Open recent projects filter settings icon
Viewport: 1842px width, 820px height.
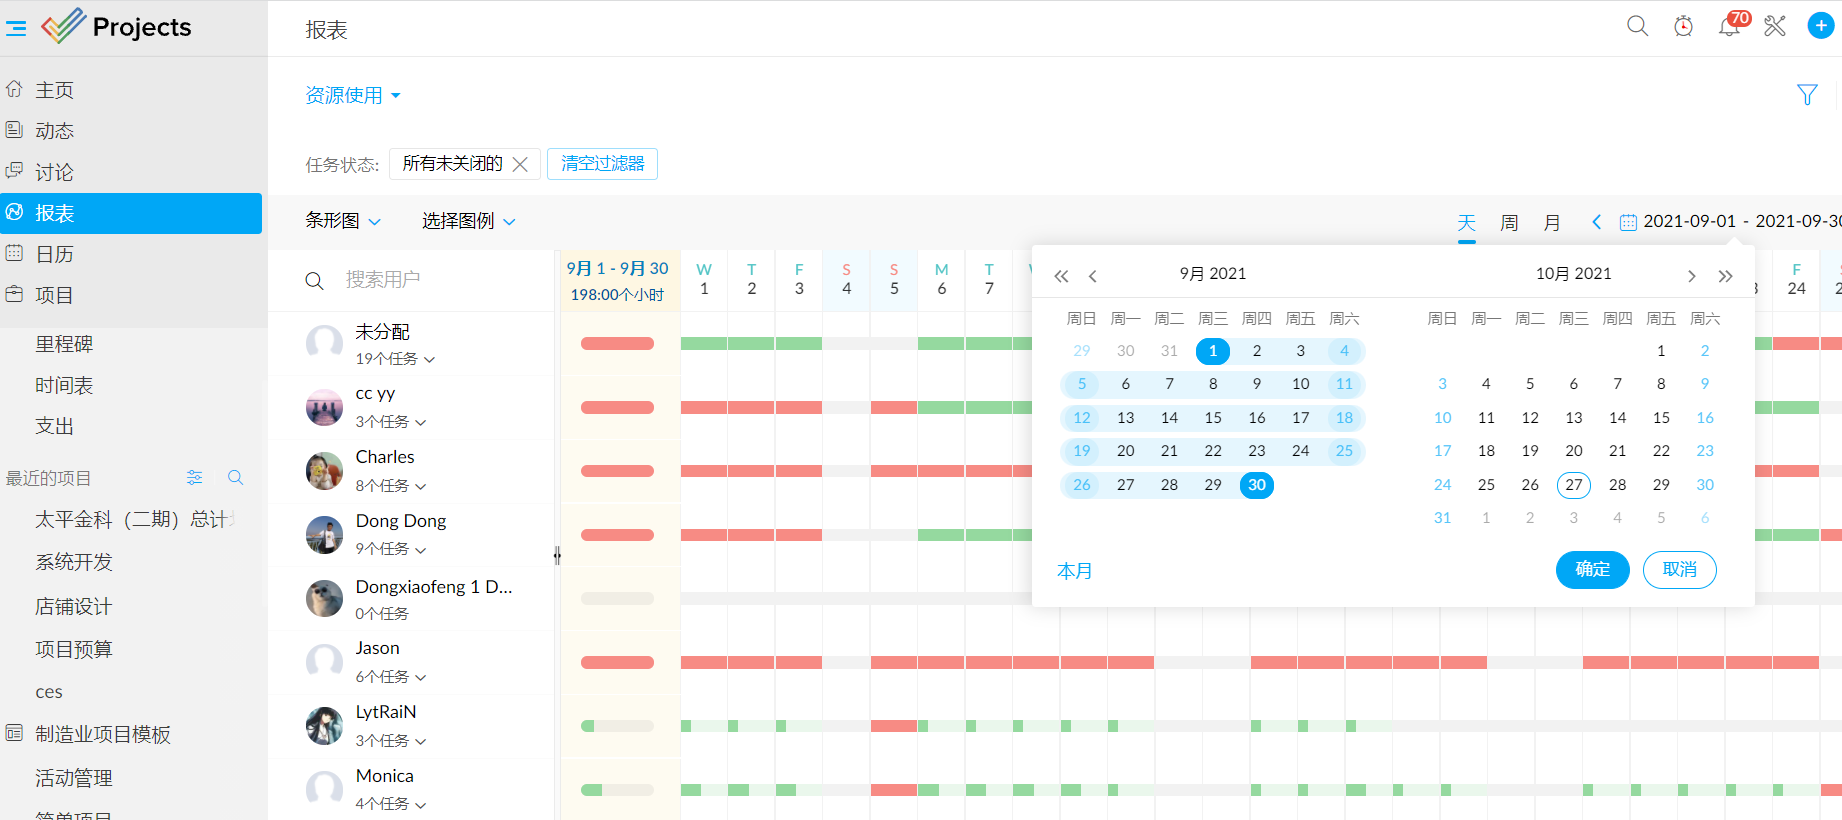pyautogui.click(x=195, y=478)
